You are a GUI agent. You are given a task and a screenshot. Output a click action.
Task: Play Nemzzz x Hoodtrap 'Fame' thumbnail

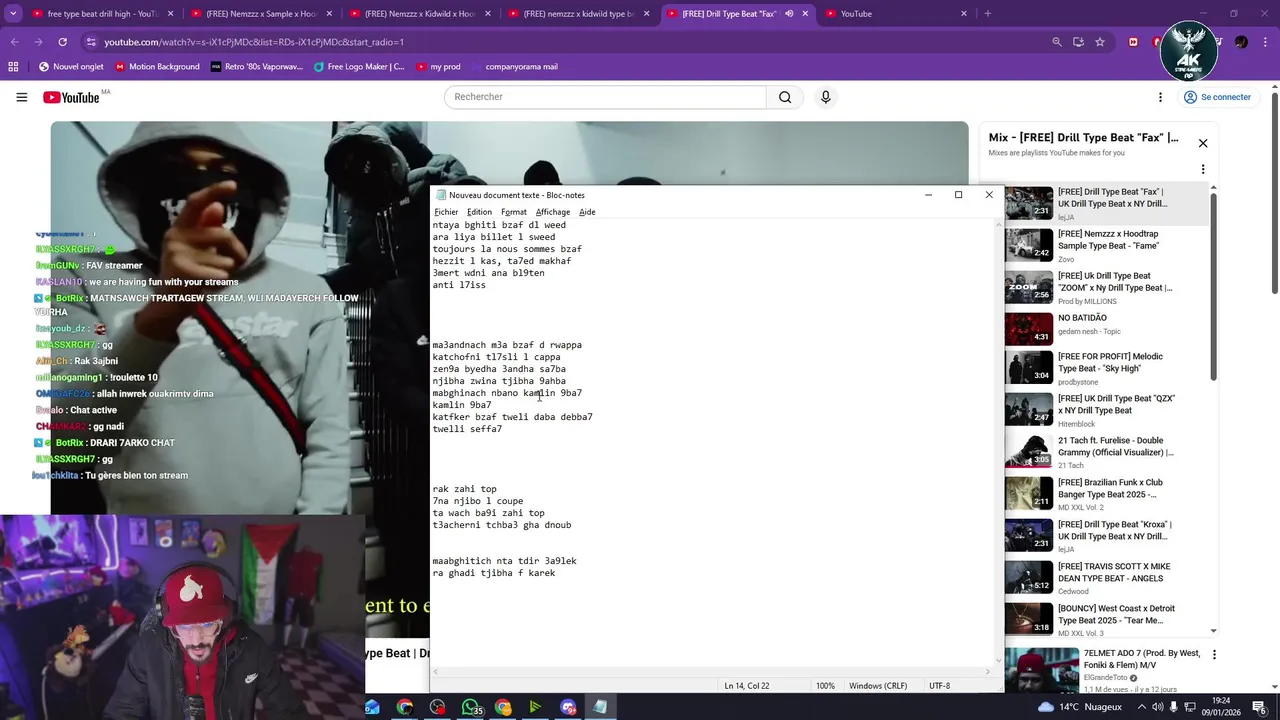[1028, 246]
